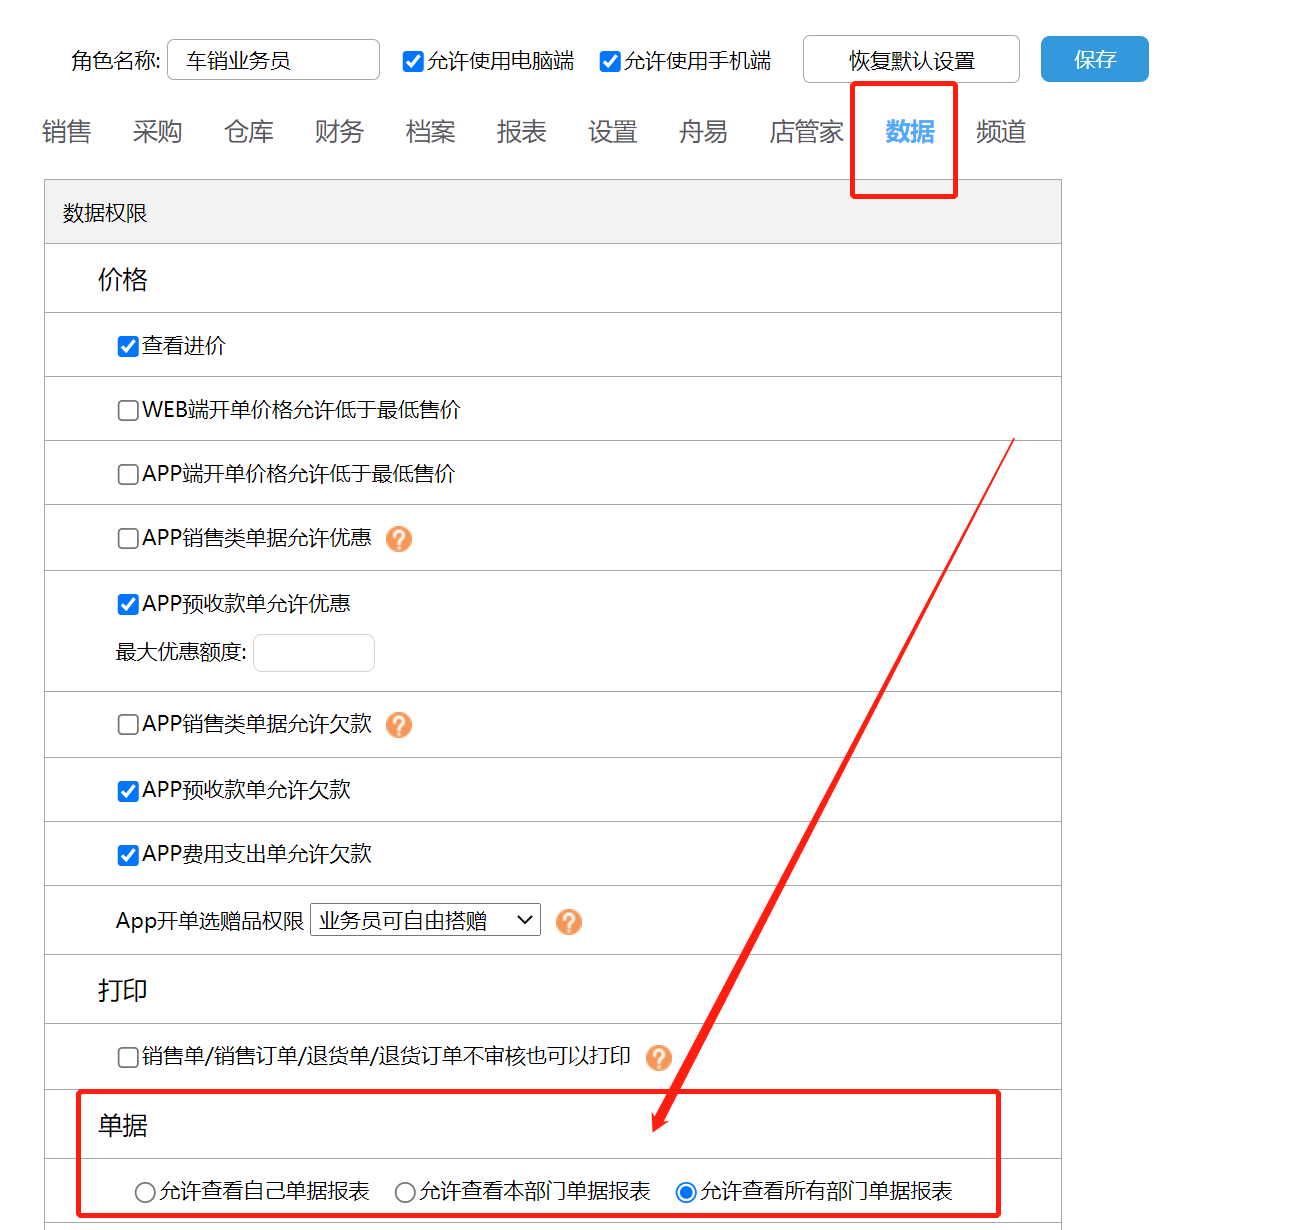1300x1230 pixels.
Task: Focus the 最大优惠额度 input field
Action: coord(314,653)
